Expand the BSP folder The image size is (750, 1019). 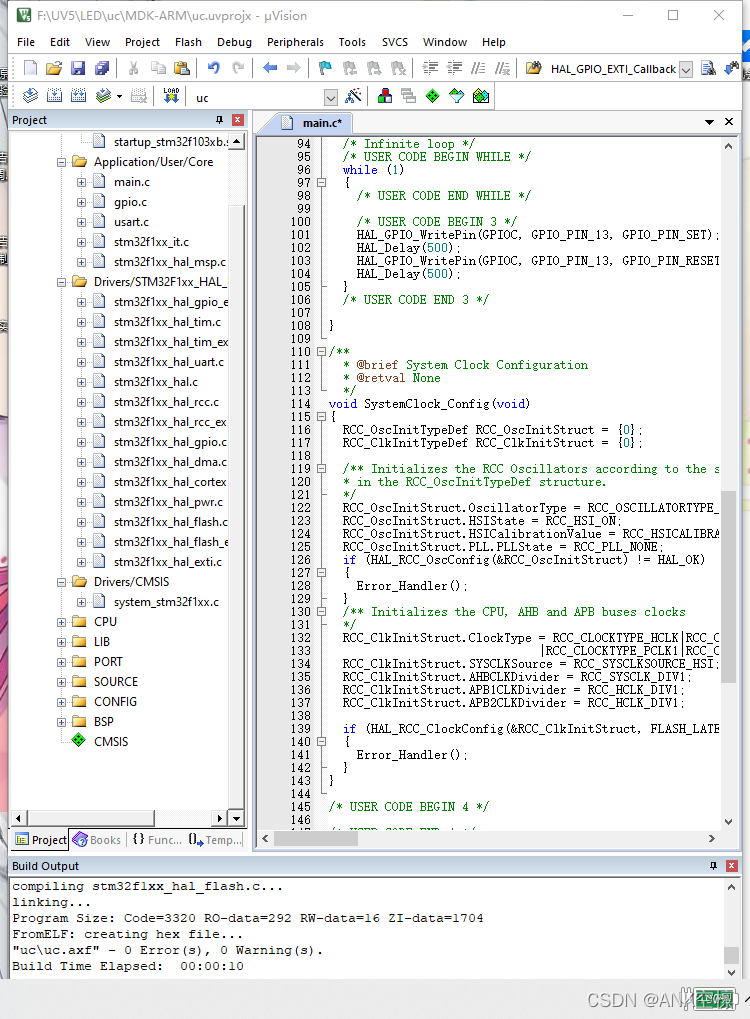point(61,723)
